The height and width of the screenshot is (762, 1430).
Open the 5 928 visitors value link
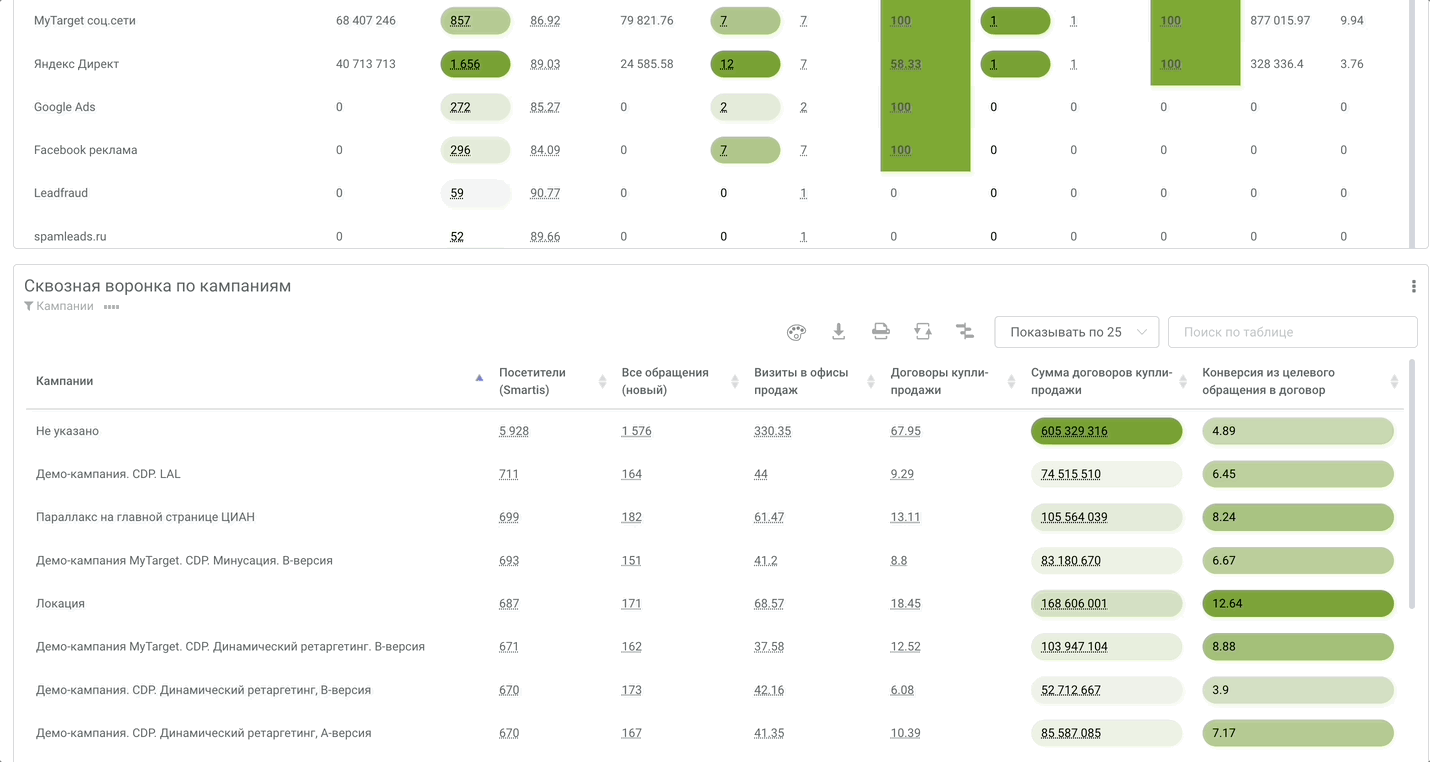click(x=514, y=431)
